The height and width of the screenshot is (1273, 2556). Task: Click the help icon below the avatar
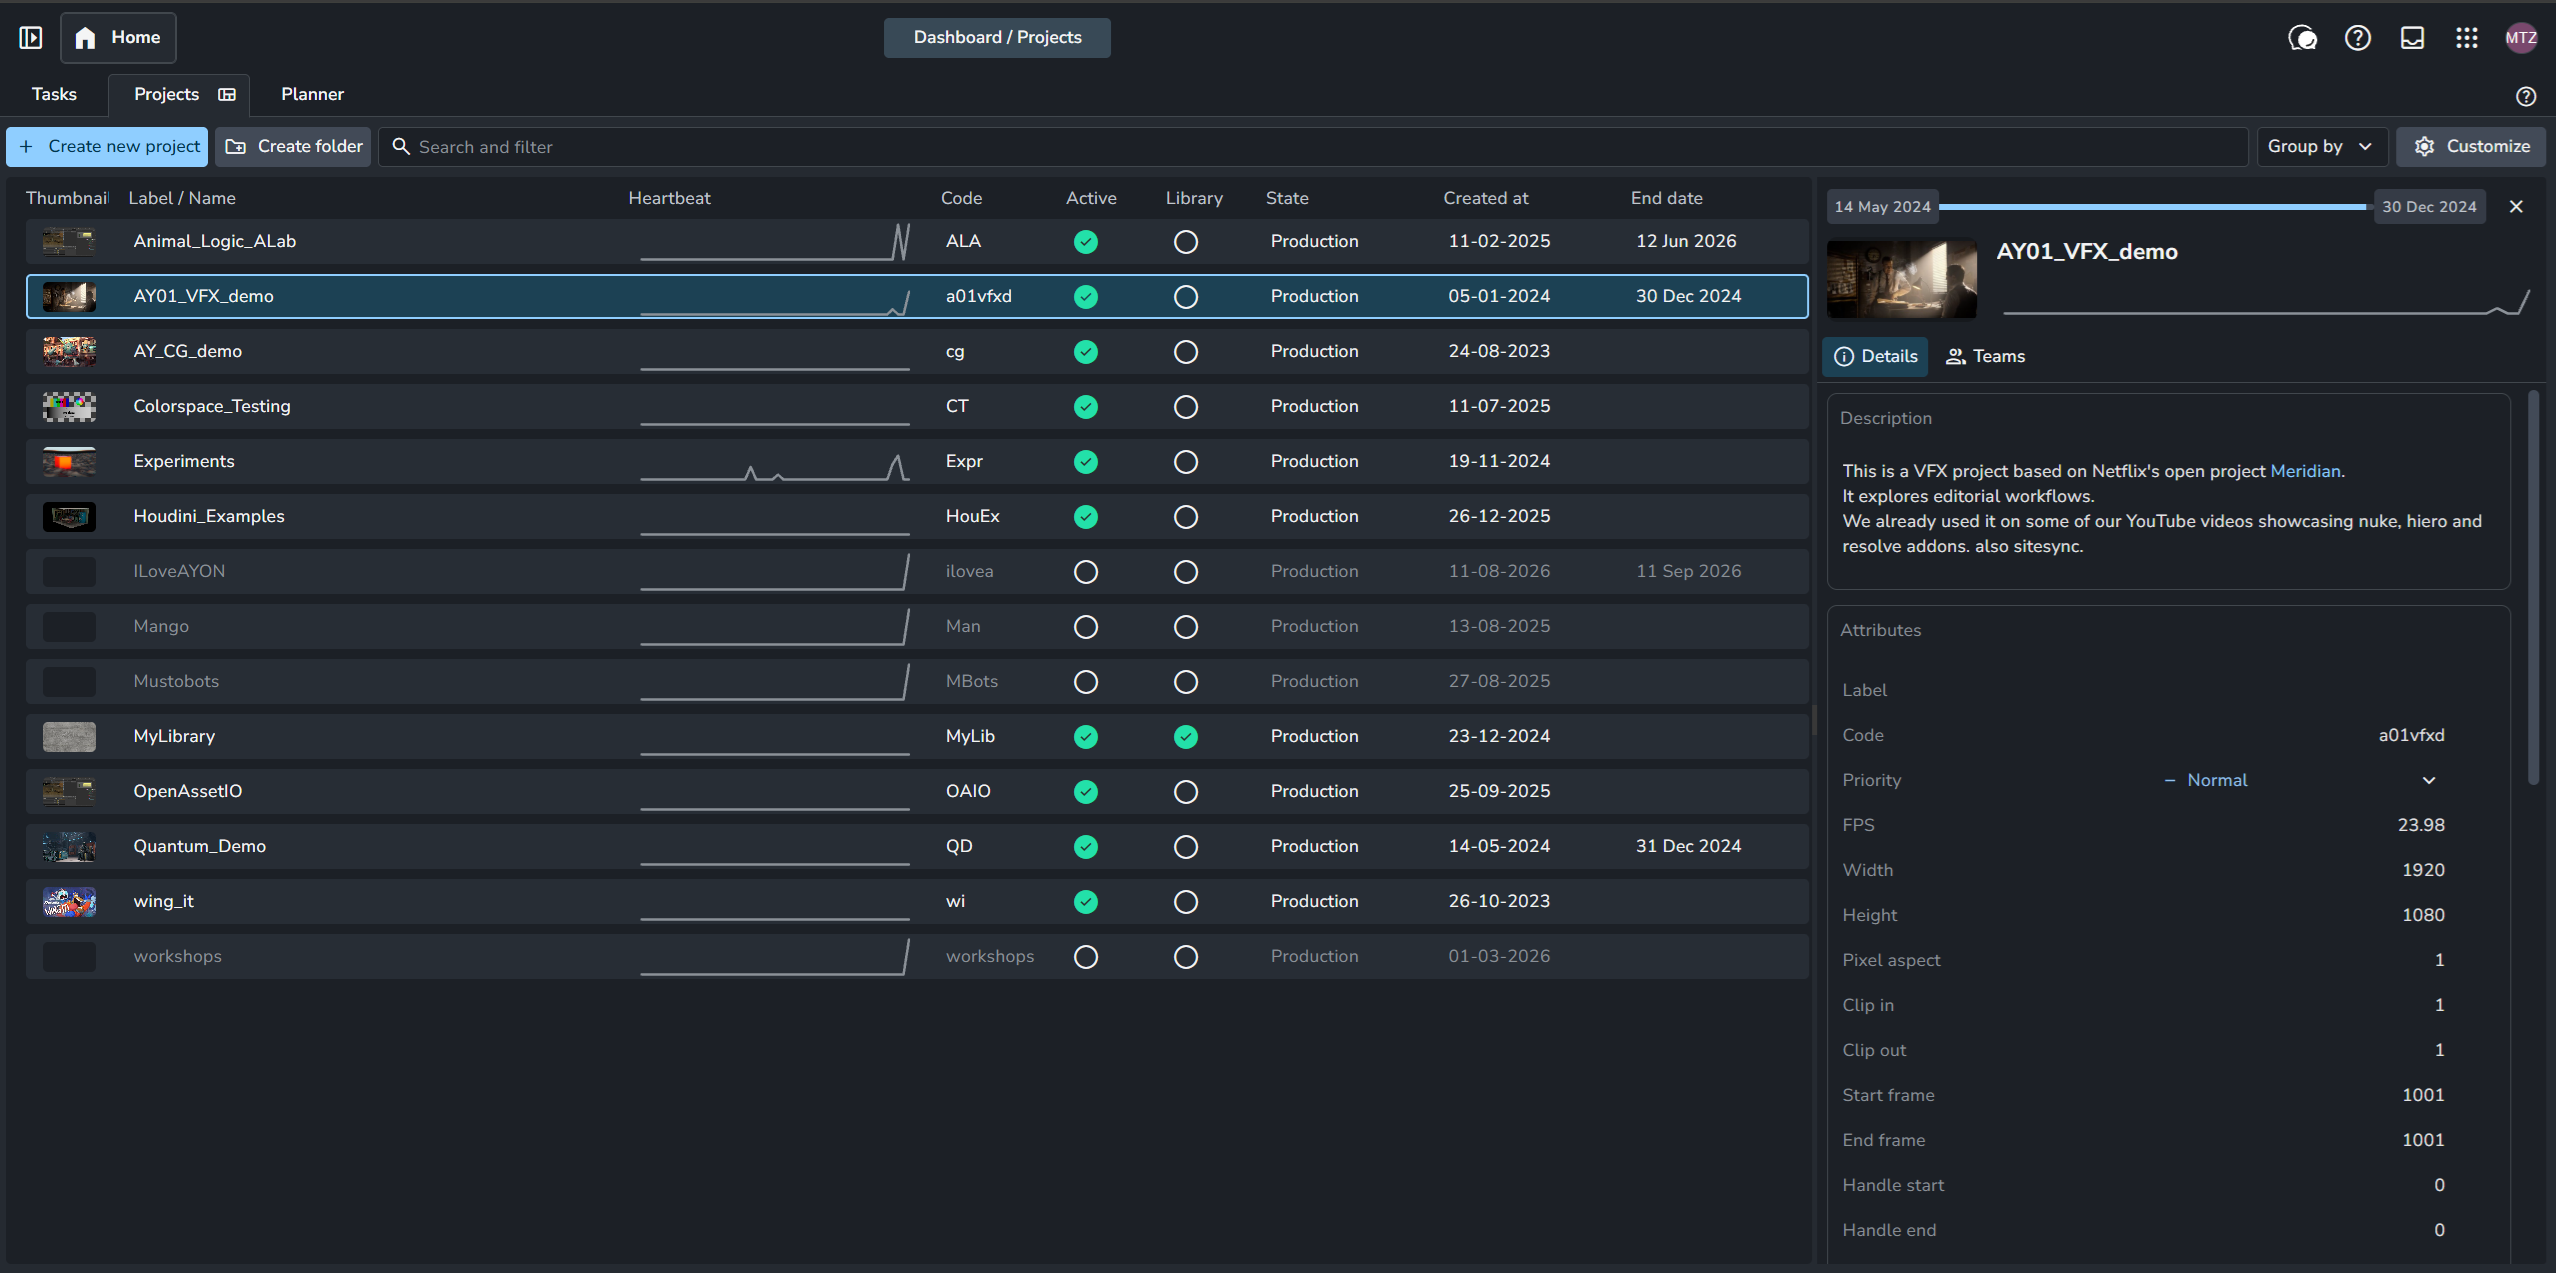[2526, 96]
